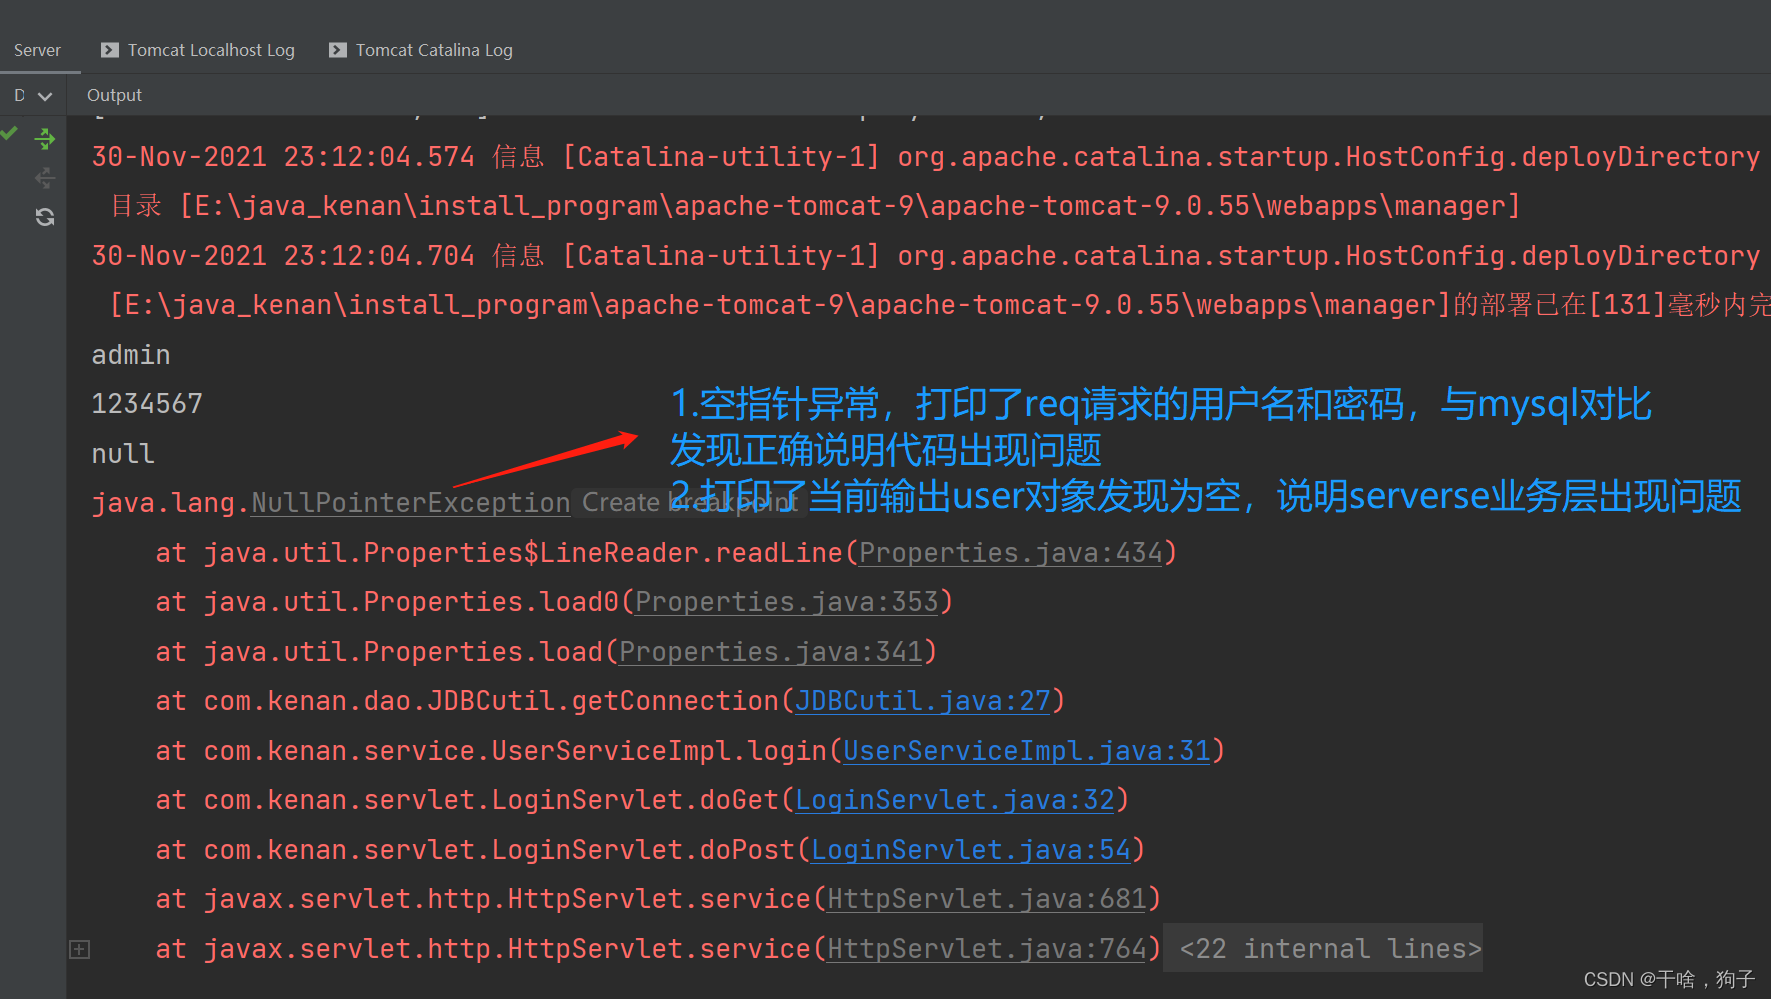
Task: Jump to UserServiceImpl.java:31 source link
Action: click(1027, 750)
